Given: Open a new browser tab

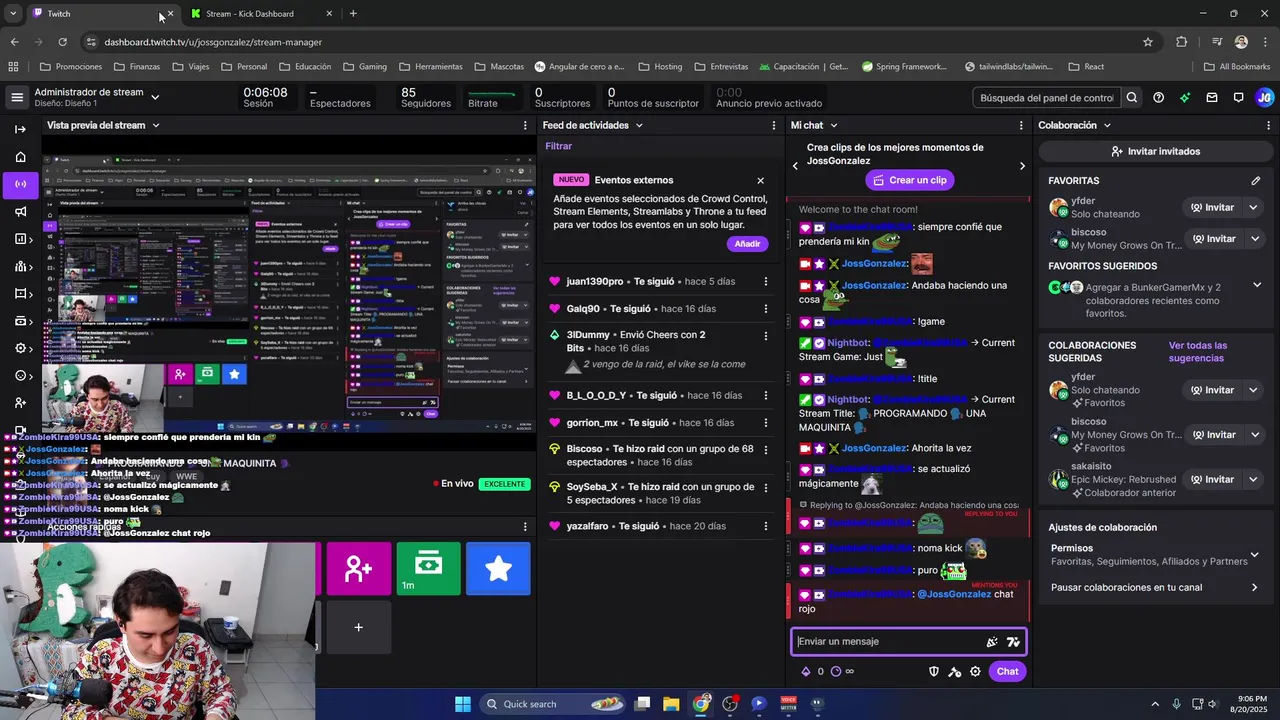Looking at the screenshot, I should [x=353, y=14].
